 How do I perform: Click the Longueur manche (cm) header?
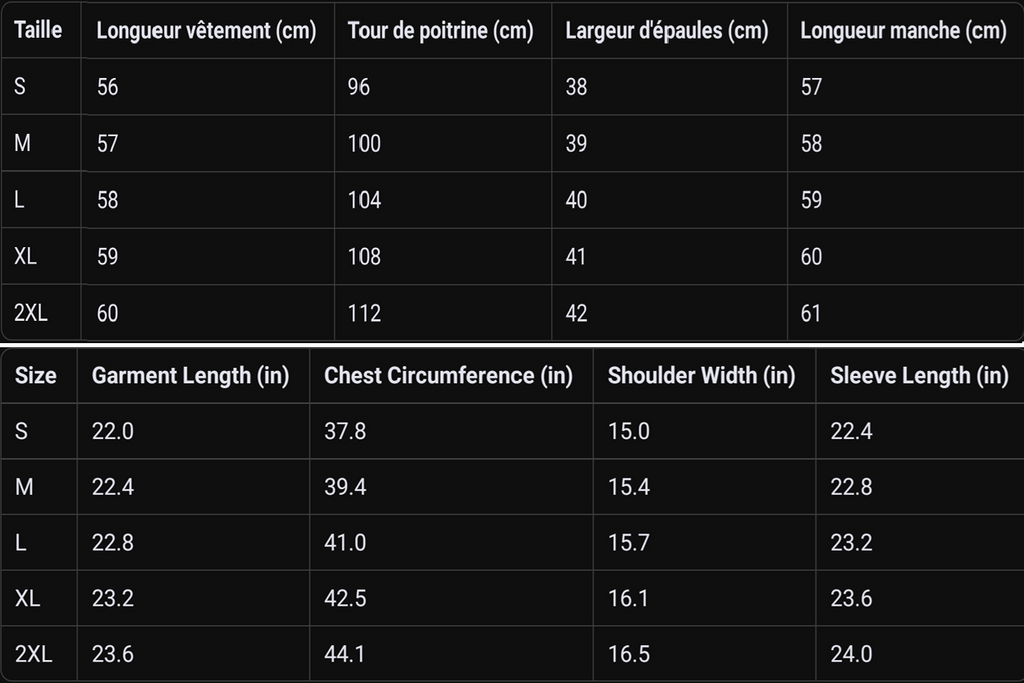903,30
